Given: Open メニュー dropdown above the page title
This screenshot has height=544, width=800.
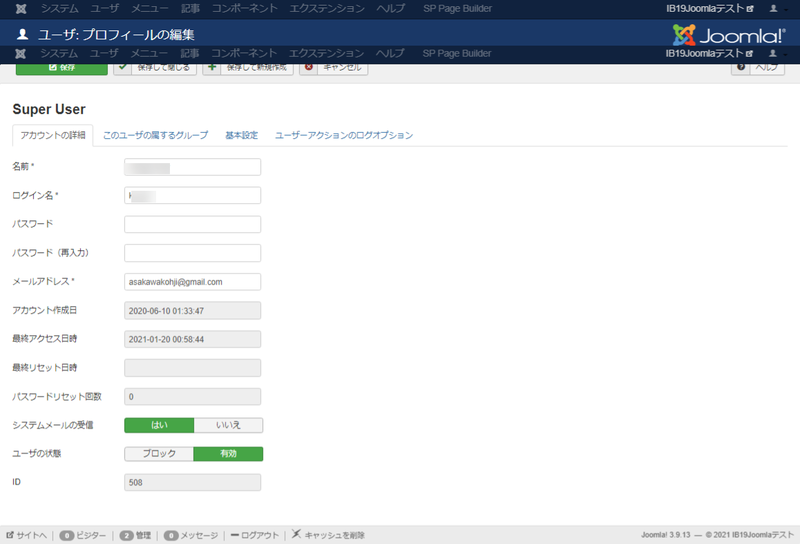Looking at the screenshot, I should click(149, 9).
